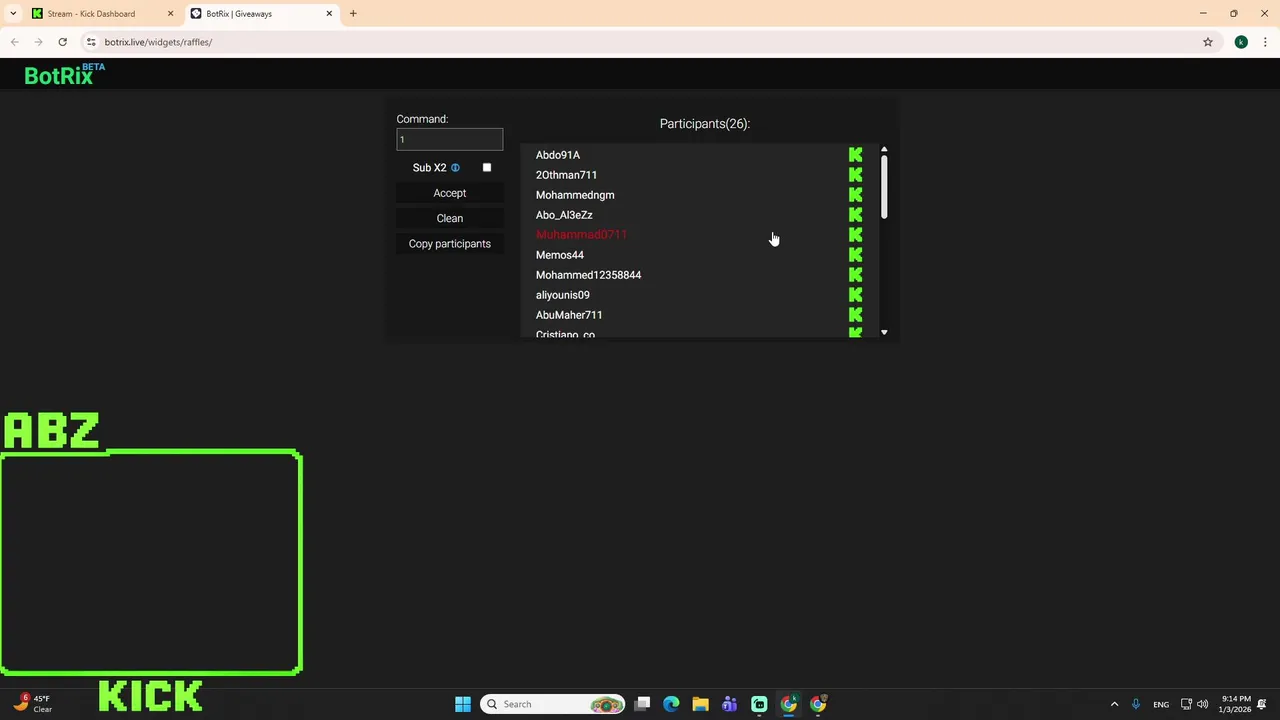
Task: Click the Copy participants button
Action: [450, 244]
